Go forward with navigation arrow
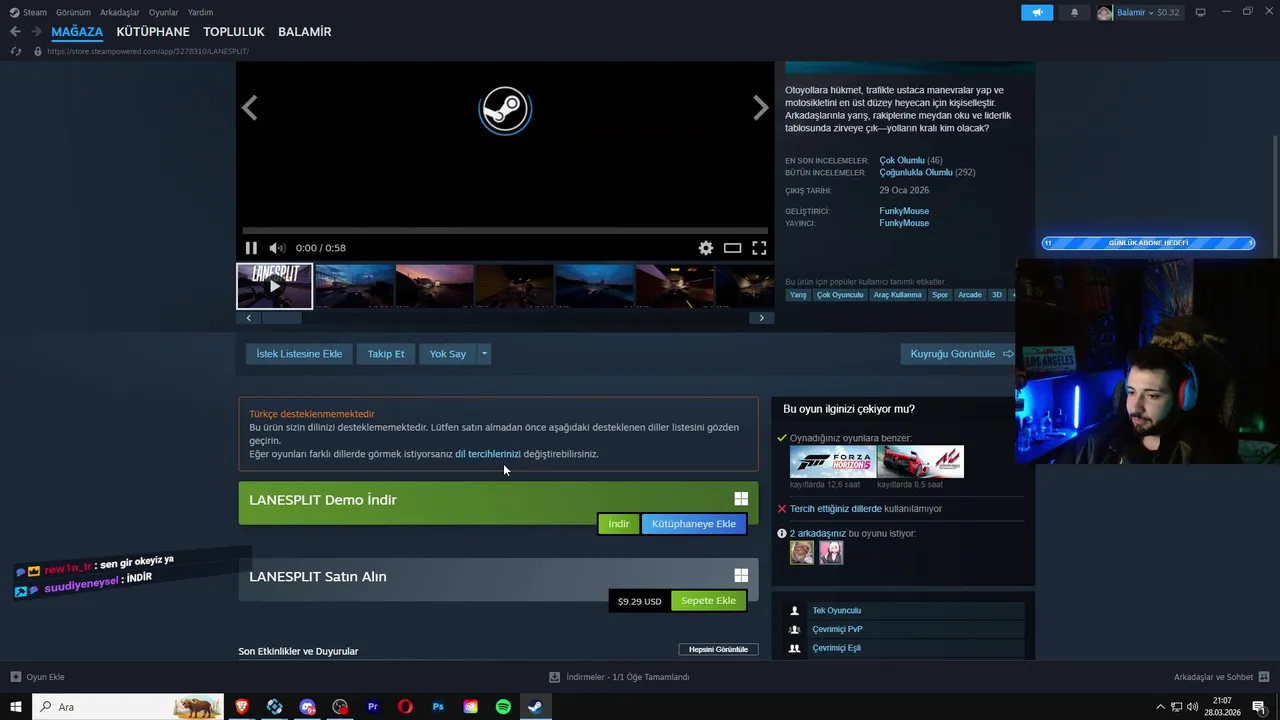 pos(36,32)
